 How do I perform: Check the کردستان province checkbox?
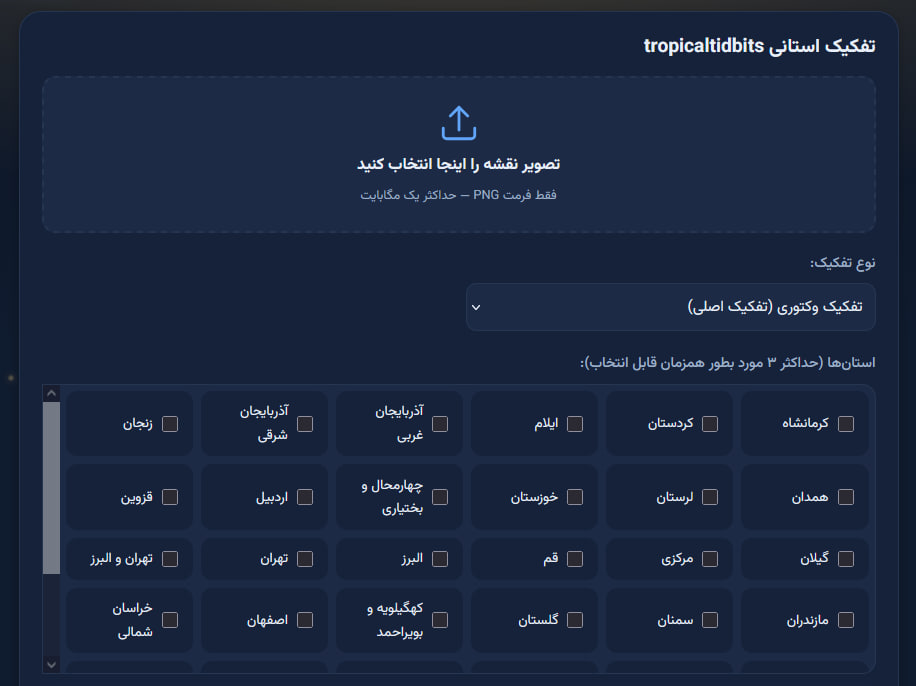(710, 424)
